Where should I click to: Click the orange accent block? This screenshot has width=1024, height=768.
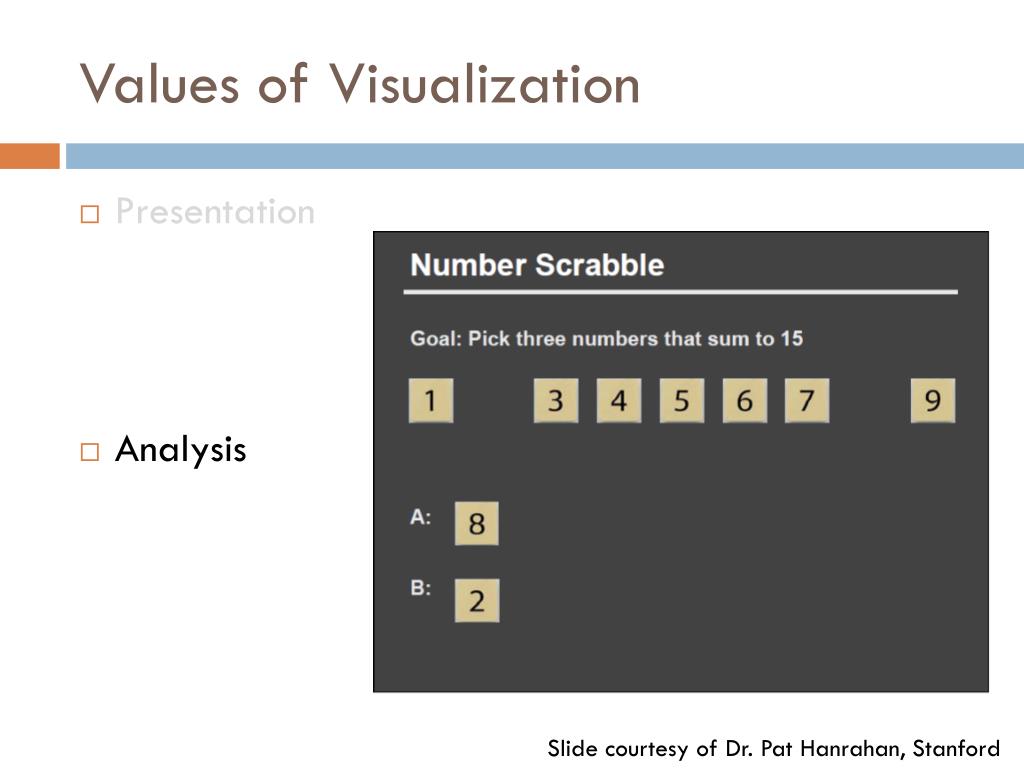pyautogui.click(x=30, y=156)
